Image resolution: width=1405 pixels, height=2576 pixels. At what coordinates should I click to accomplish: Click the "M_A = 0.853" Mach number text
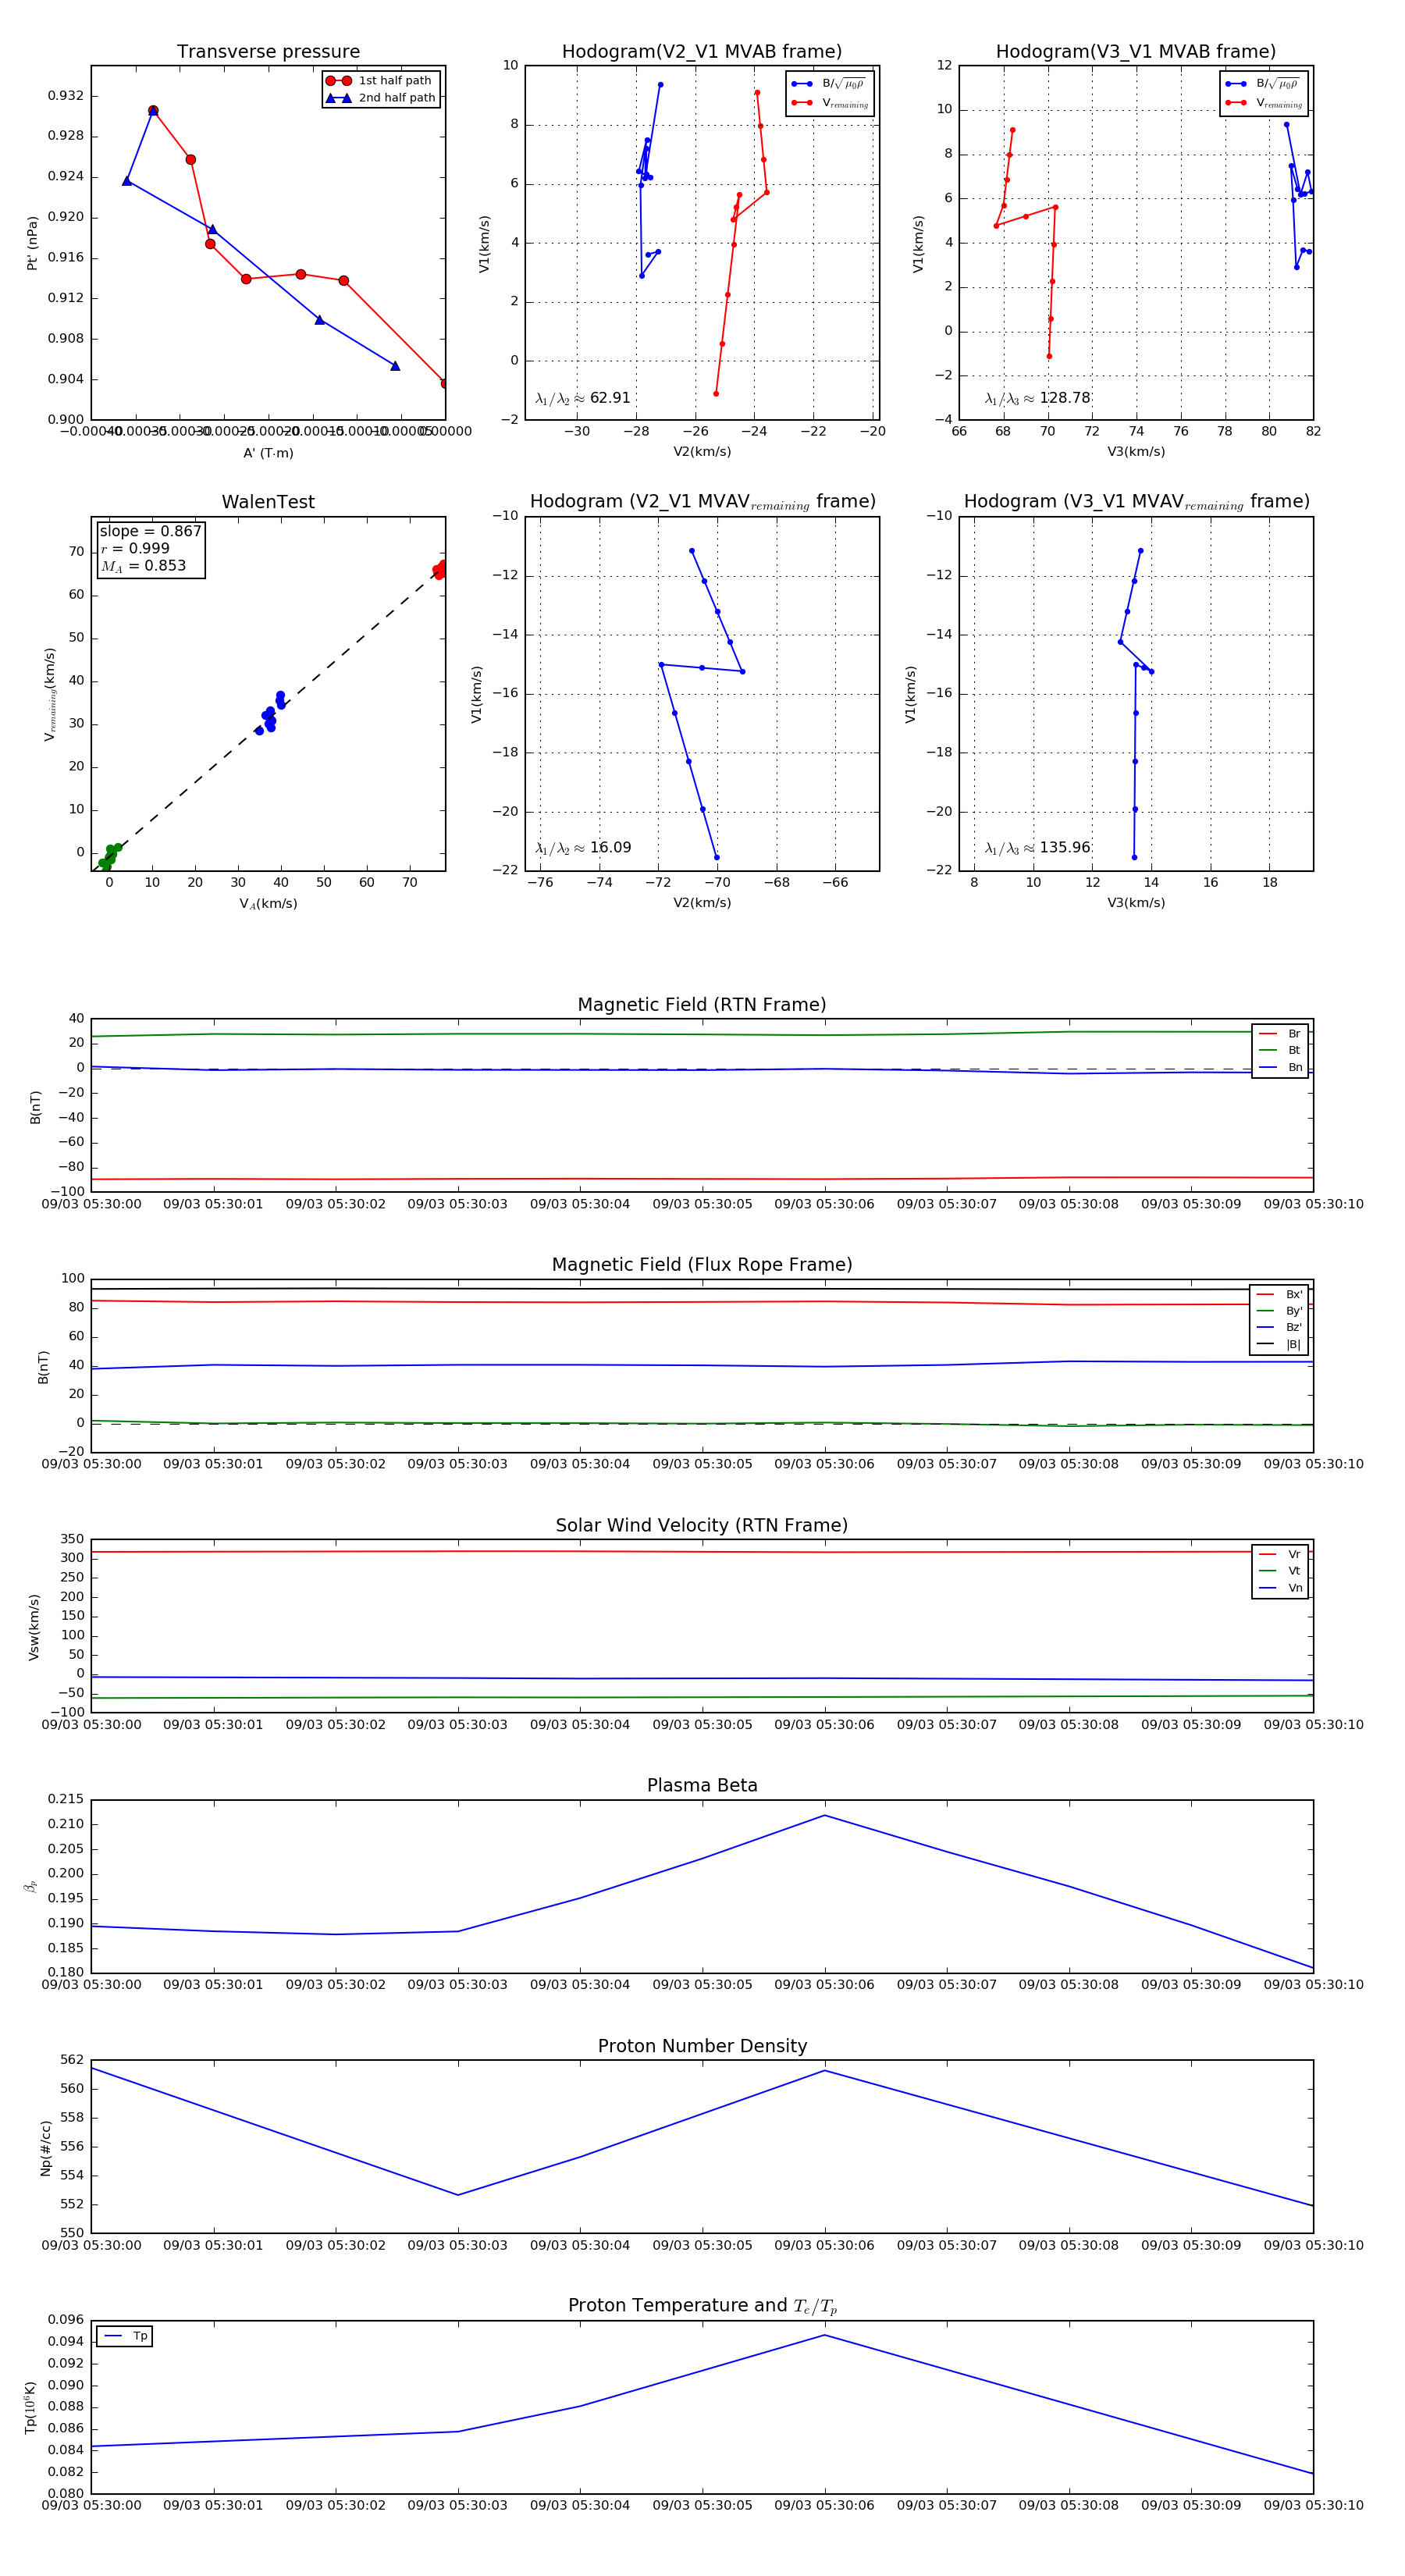point(143,566)
